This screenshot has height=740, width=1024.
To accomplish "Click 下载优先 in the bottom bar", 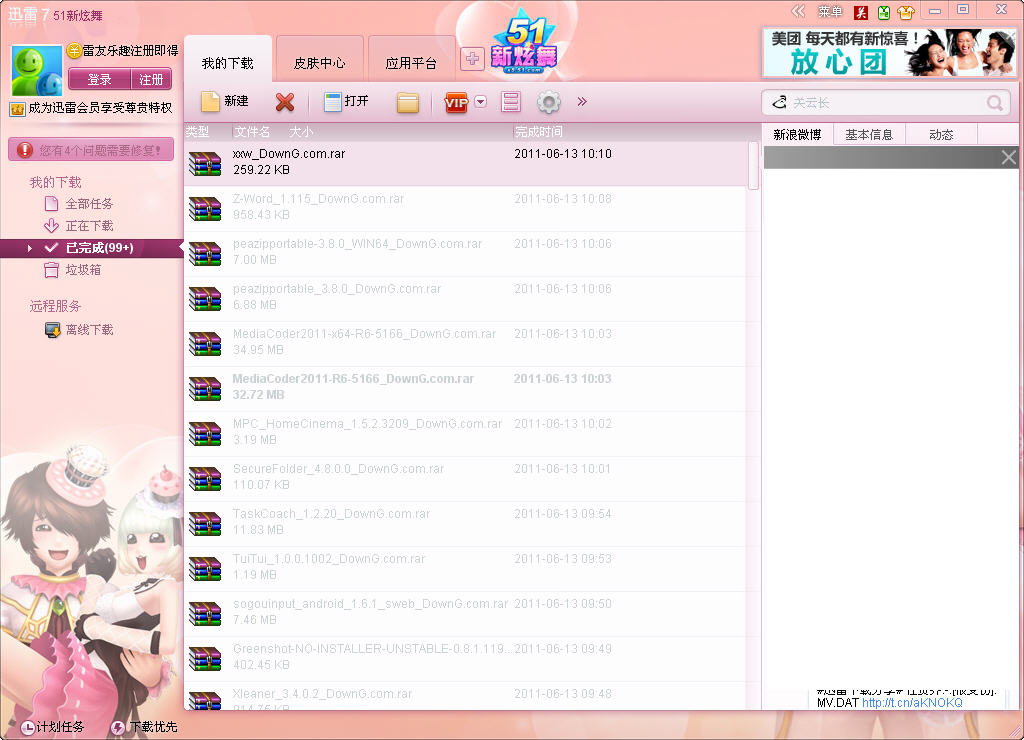I will coord(146,727).
